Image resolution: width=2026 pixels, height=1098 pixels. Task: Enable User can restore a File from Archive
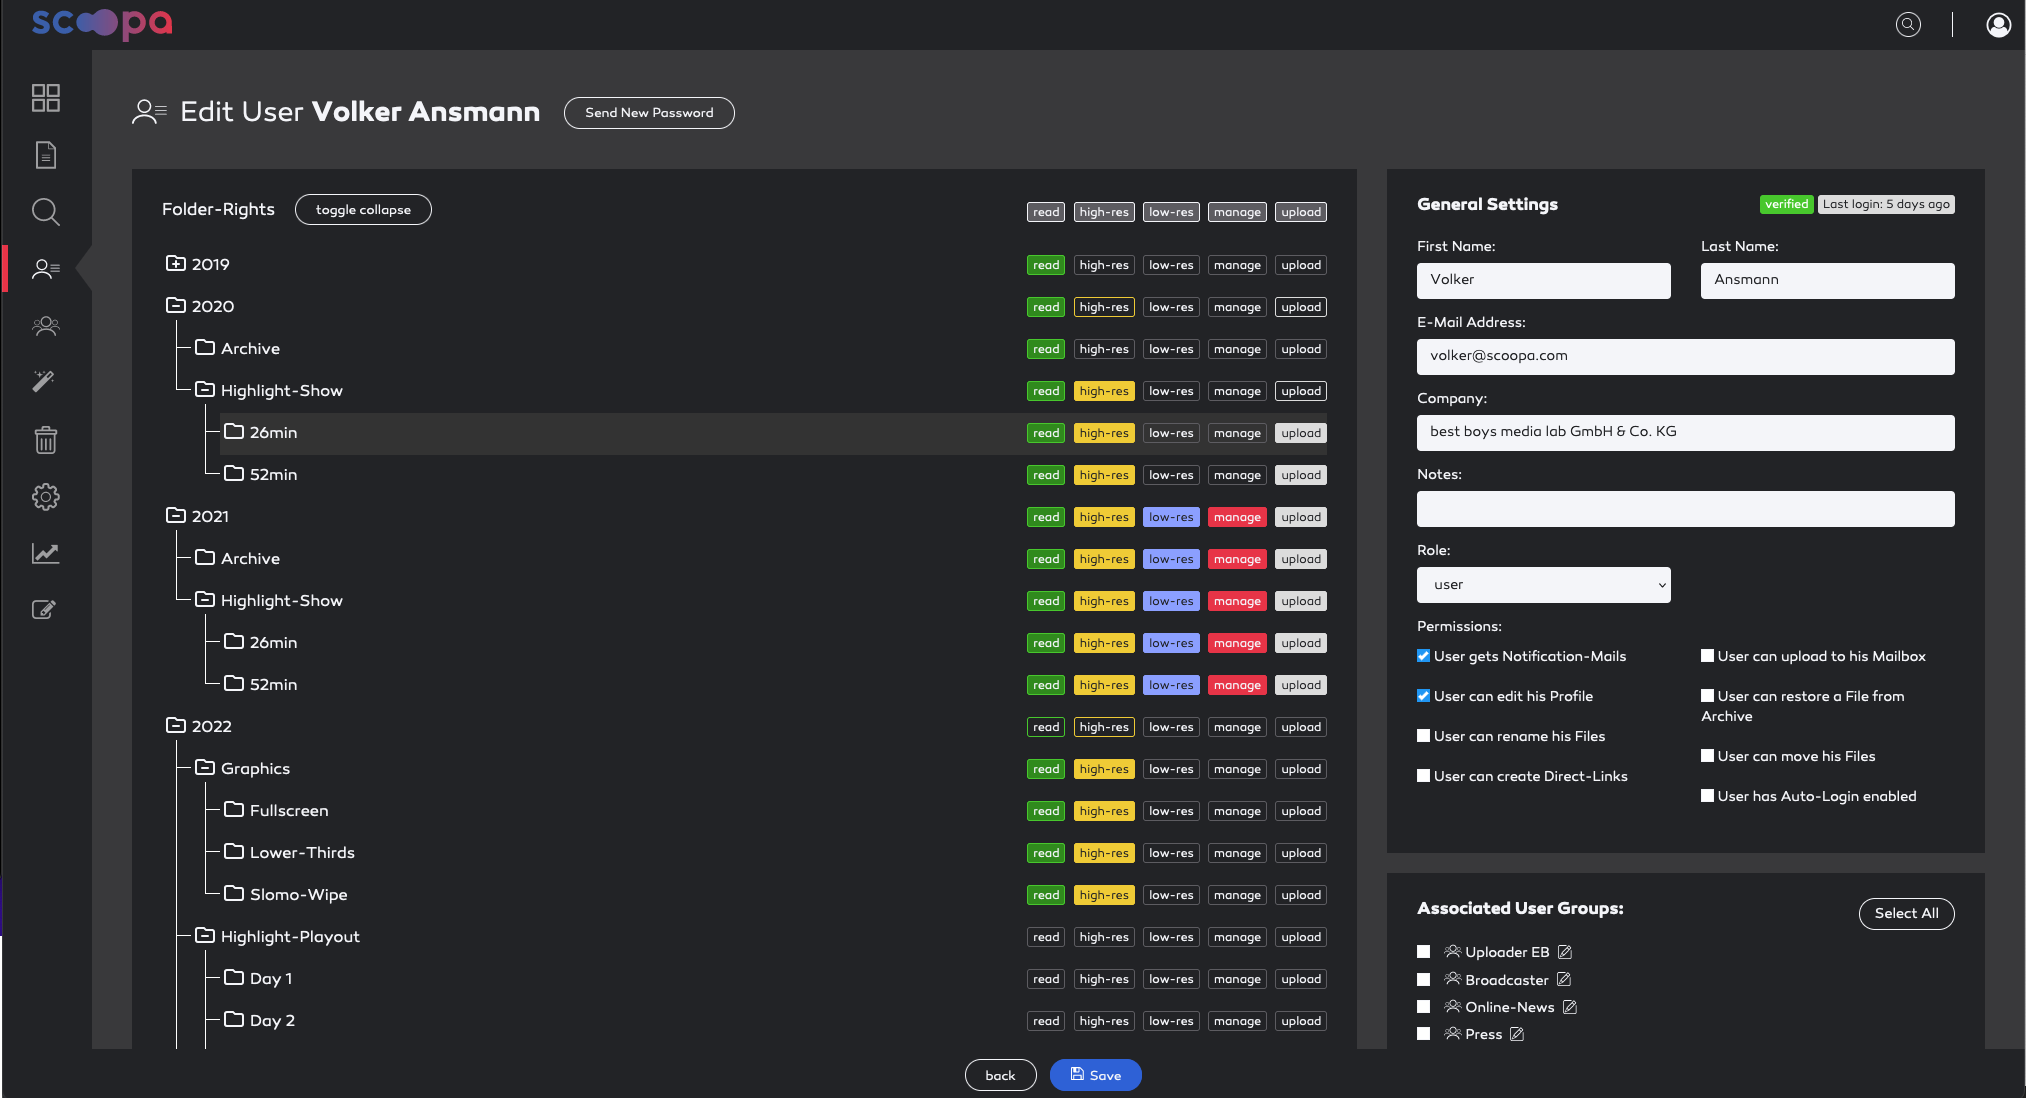click(1707, 696)
